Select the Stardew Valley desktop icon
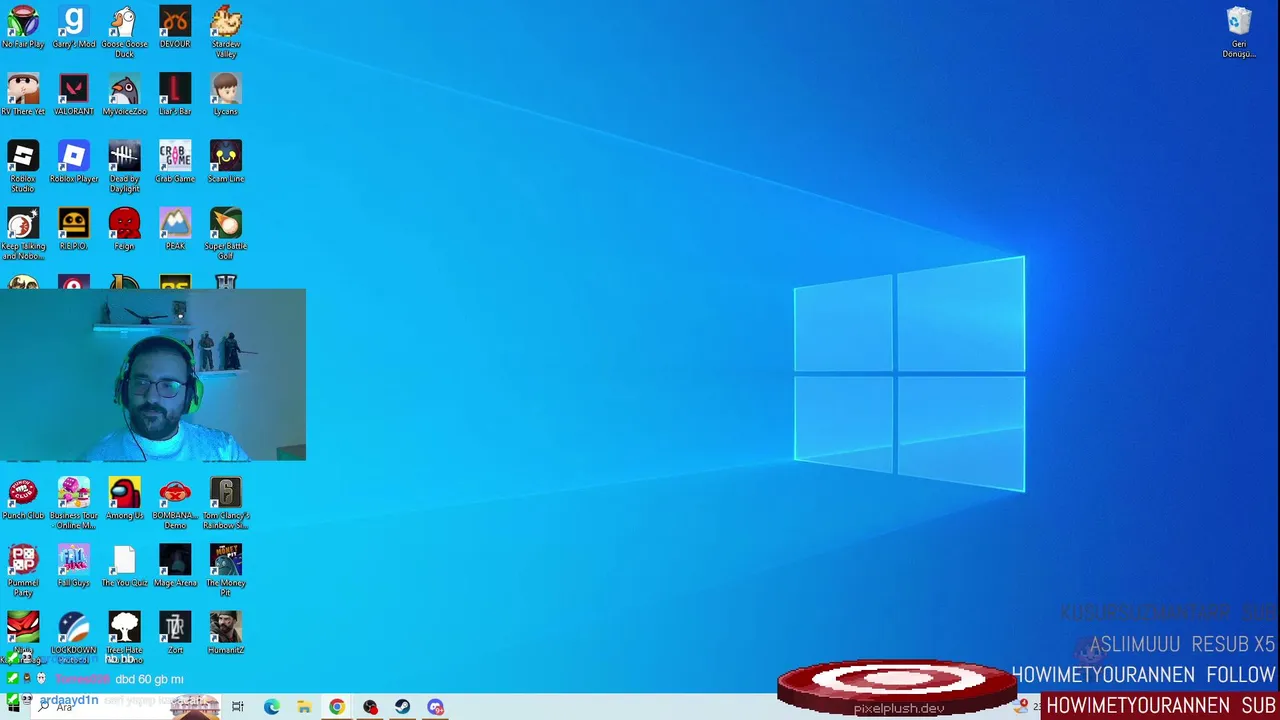This screenshot has width=1280, height=720. pyautogui.click(x=226, y=32)
